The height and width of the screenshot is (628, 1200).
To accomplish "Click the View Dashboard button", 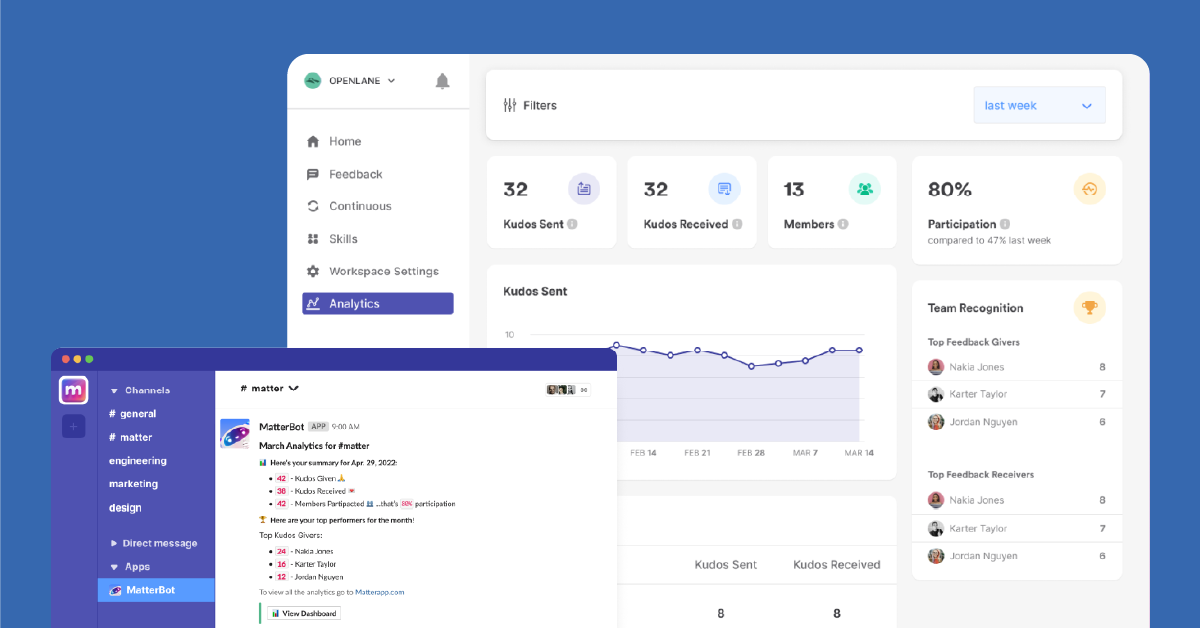I will (x=303, y=613).
